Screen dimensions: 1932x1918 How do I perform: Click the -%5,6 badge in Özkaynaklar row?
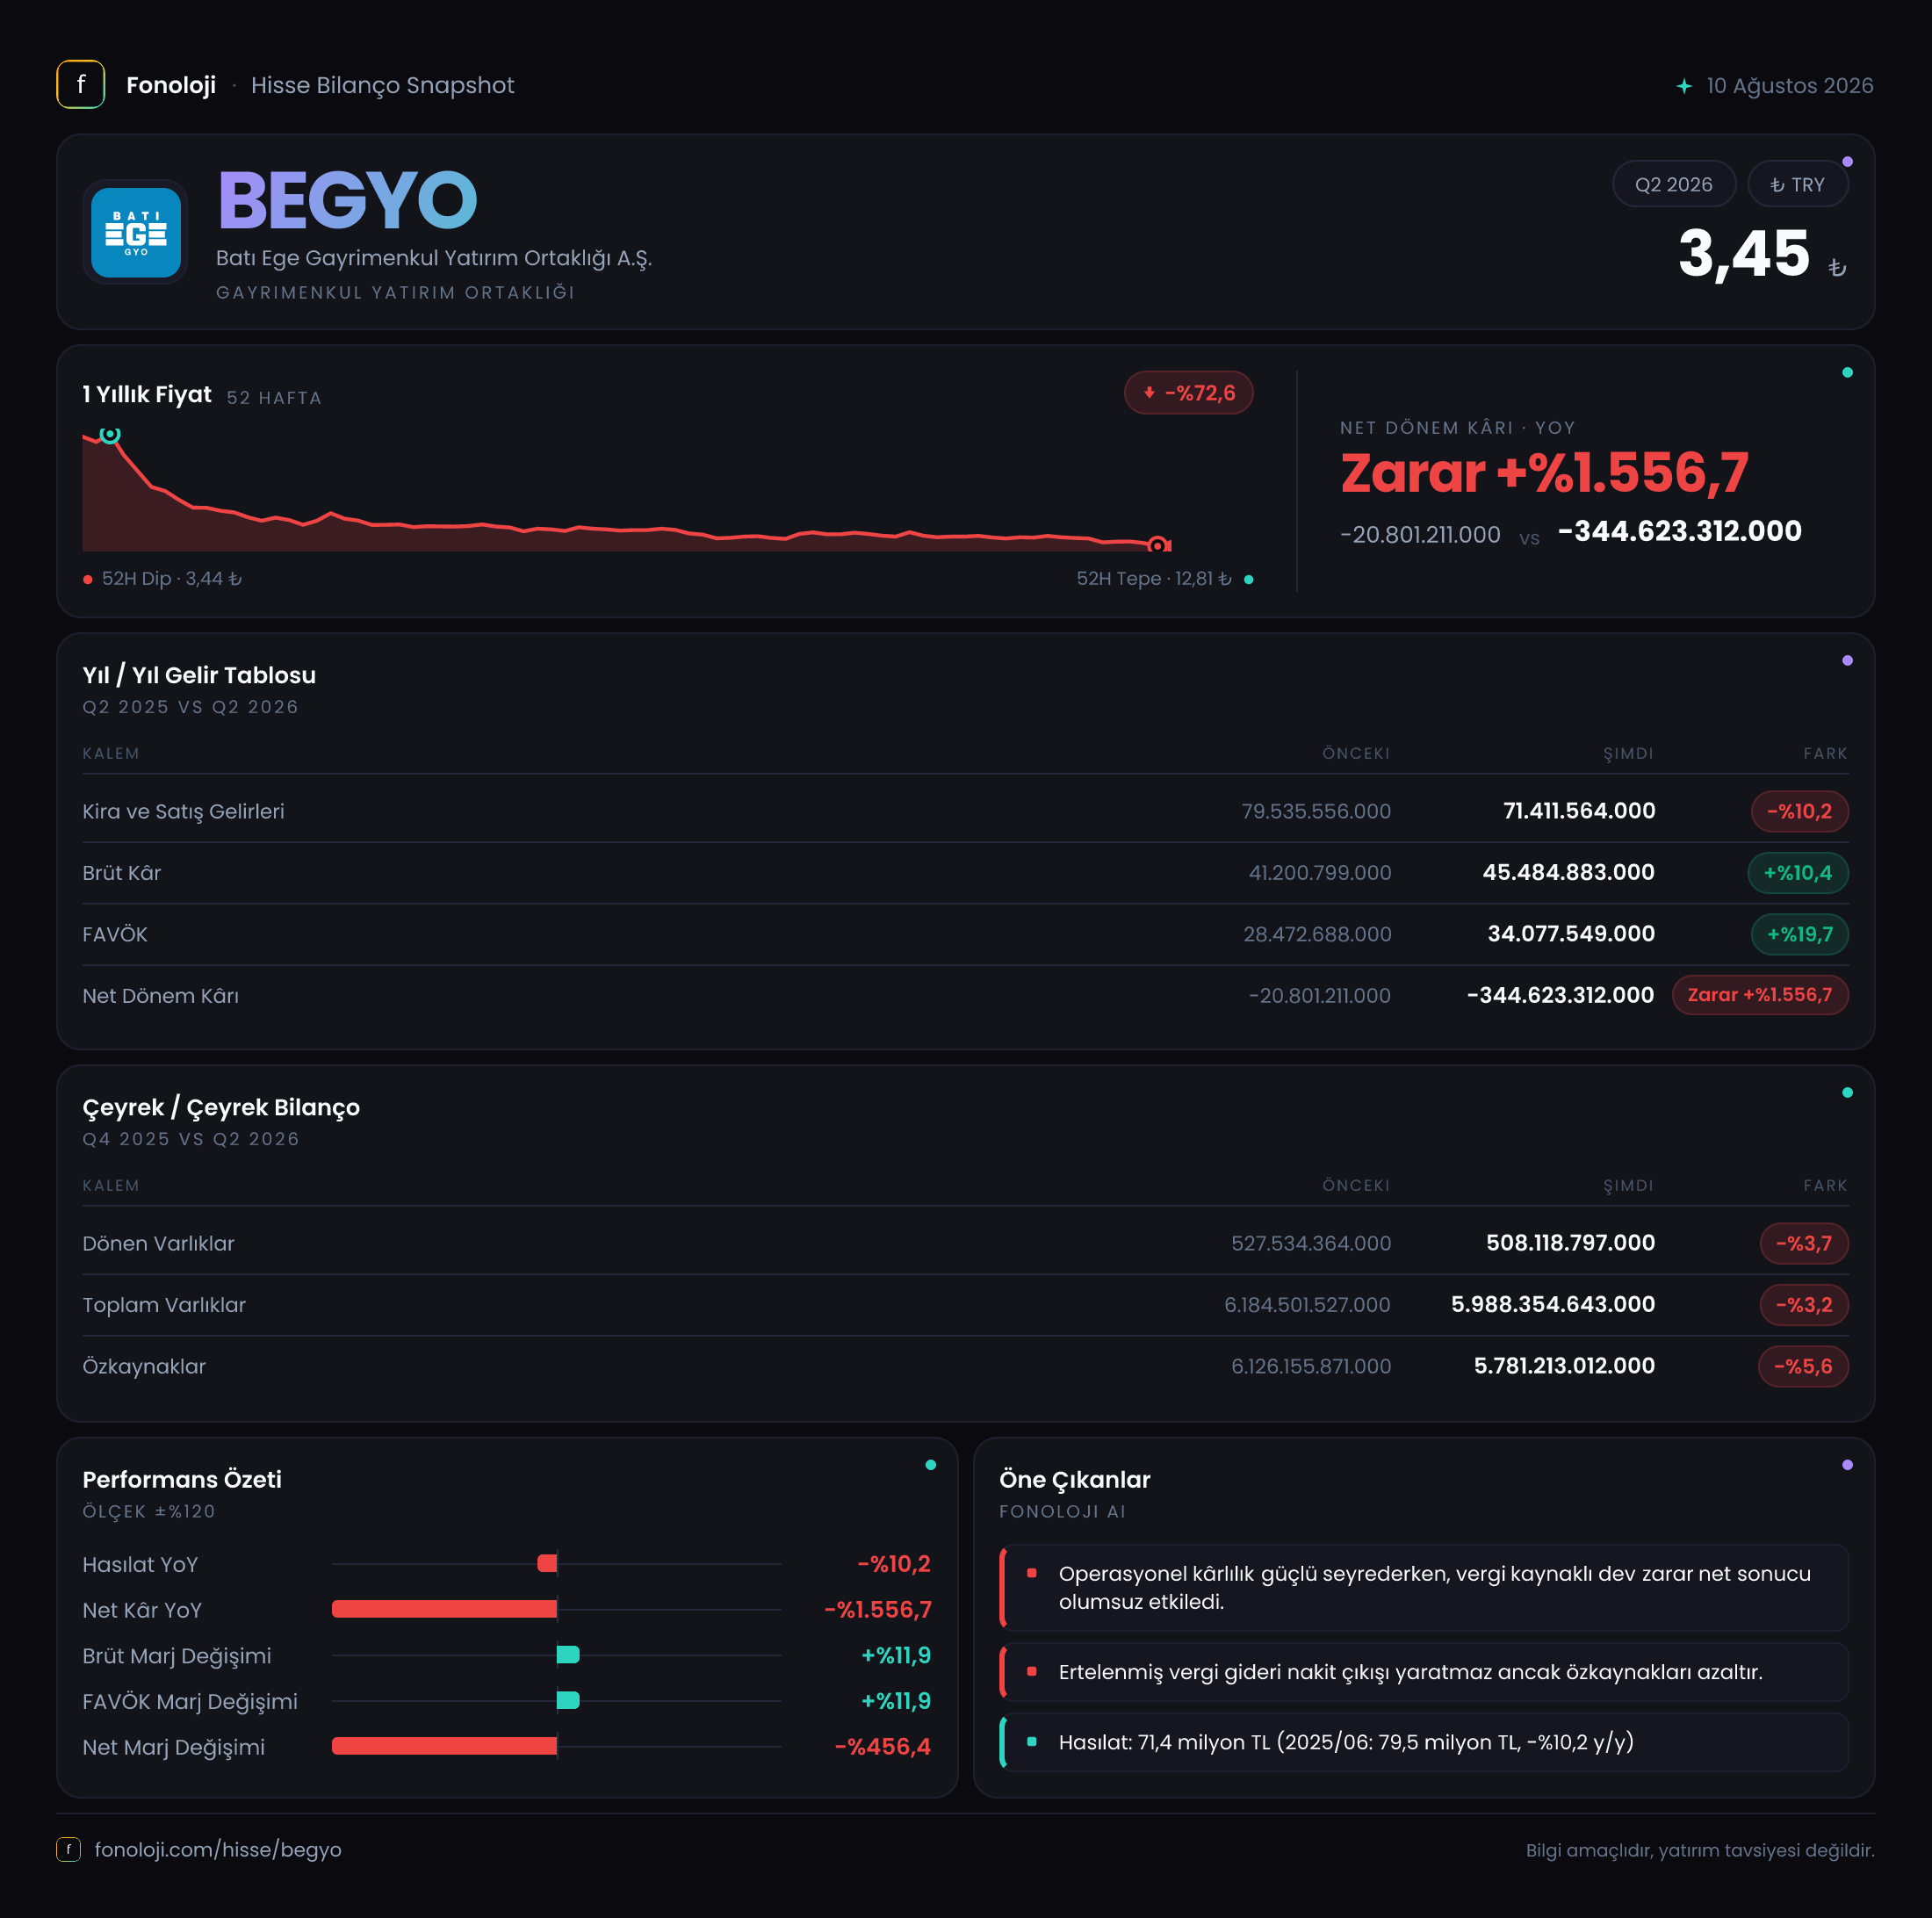click(1802, 1366)
